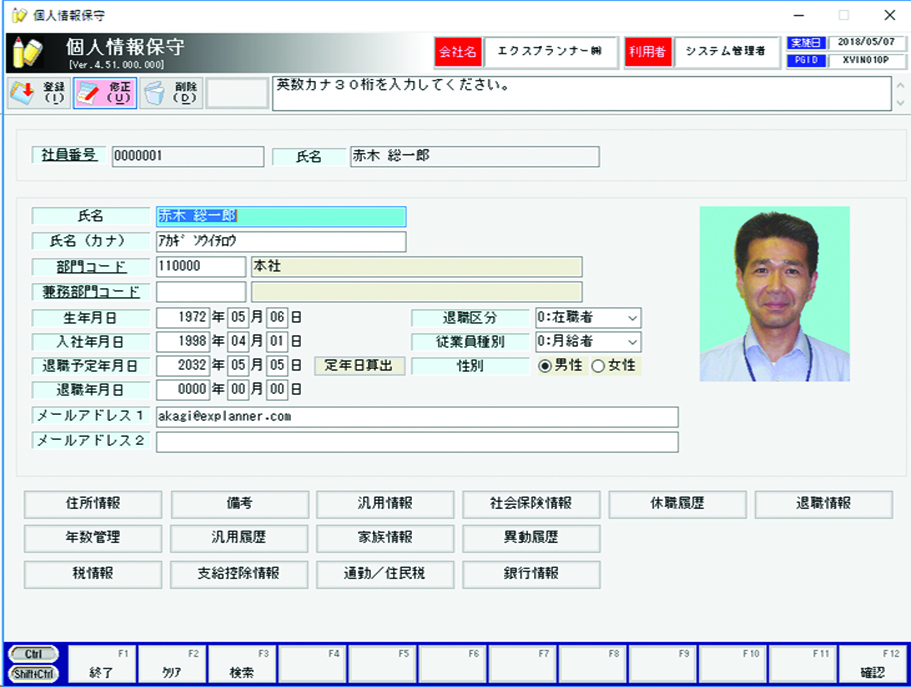Click the メールアドレス2 input field

tap(417, 442)
